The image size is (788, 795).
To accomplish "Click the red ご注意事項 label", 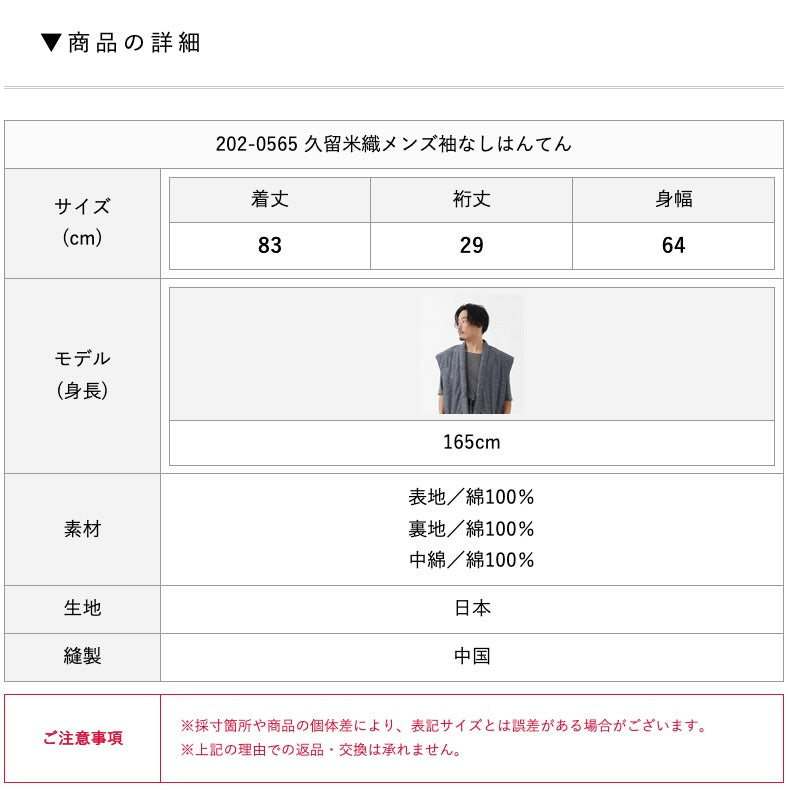I will pos(82,738).
